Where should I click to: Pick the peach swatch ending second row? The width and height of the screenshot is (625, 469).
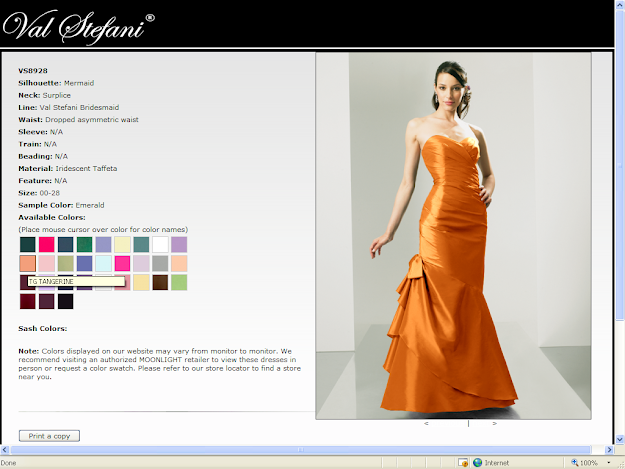[x=179, y=263]
